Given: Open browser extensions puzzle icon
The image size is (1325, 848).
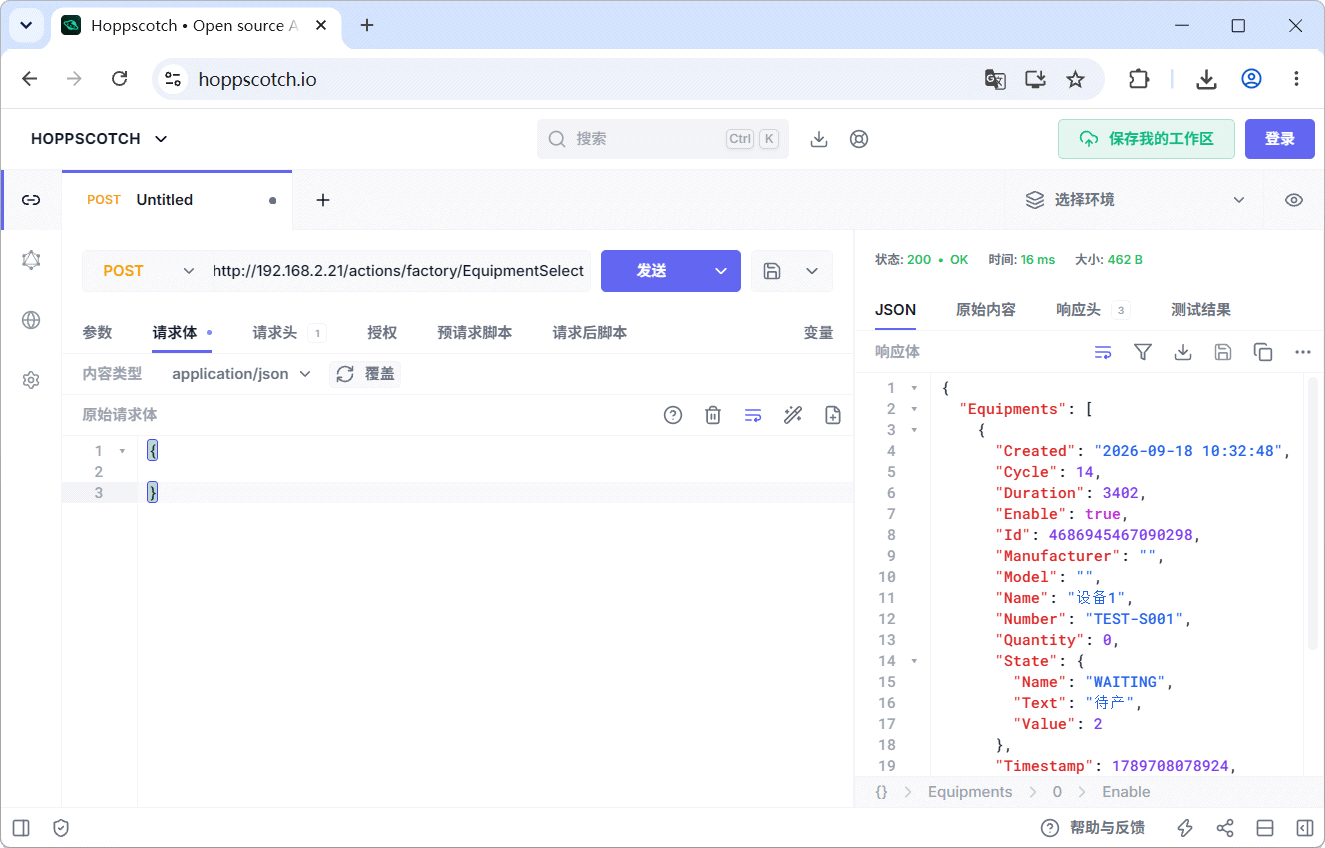Looking at the screenshot, I should coord(1139,79).
